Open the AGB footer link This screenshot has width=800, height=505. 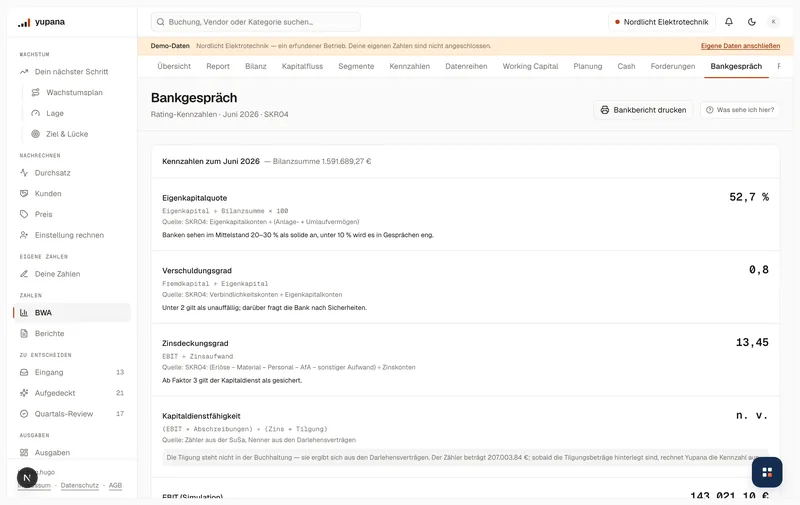pyautogui.click(x=115, y=486)
